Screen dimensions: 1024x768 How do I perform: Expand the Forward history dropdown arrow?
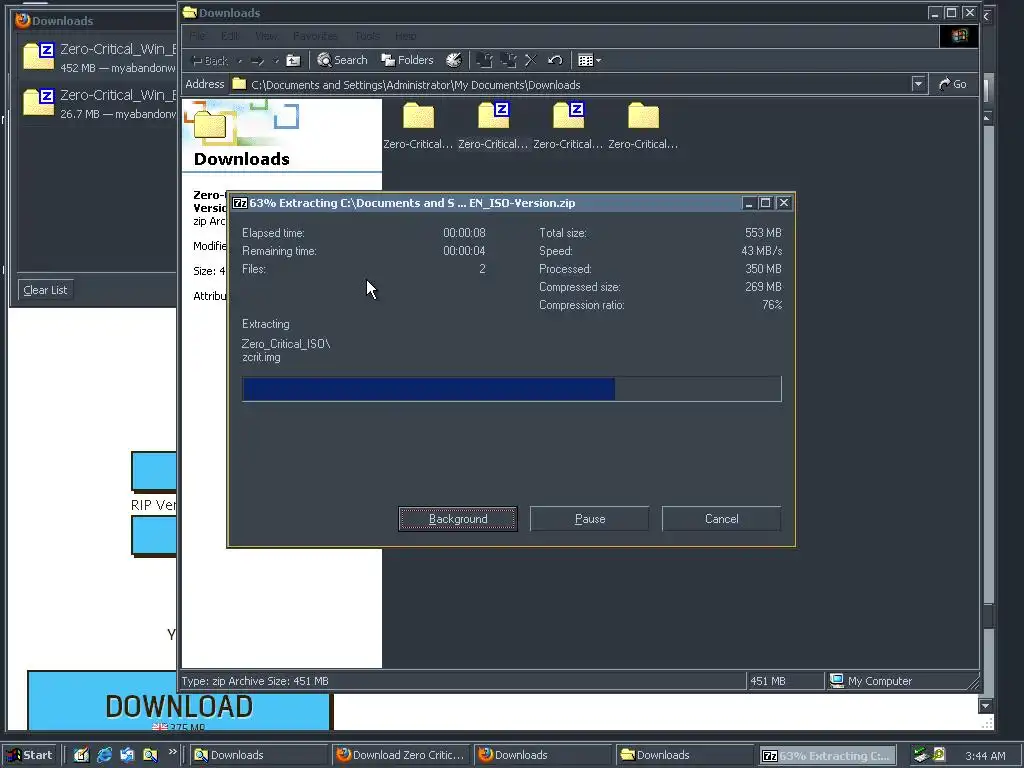point(276,61)
